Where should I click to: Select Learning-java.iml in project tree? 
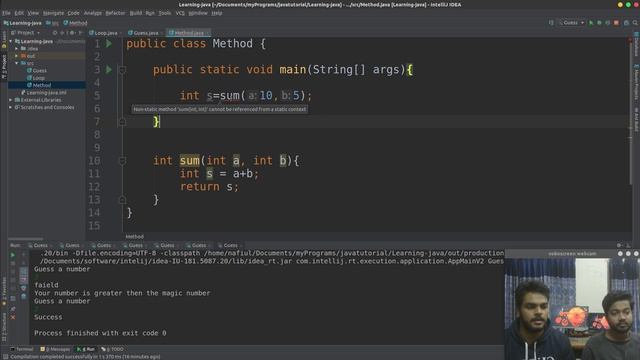click(x=44, y=93)
